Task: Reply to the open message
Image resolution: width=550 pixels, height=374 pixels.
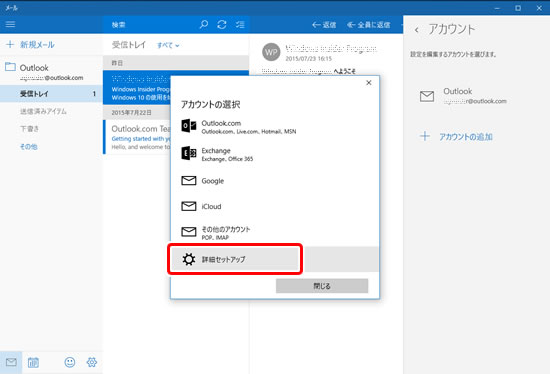Action: tap(324, 25)
